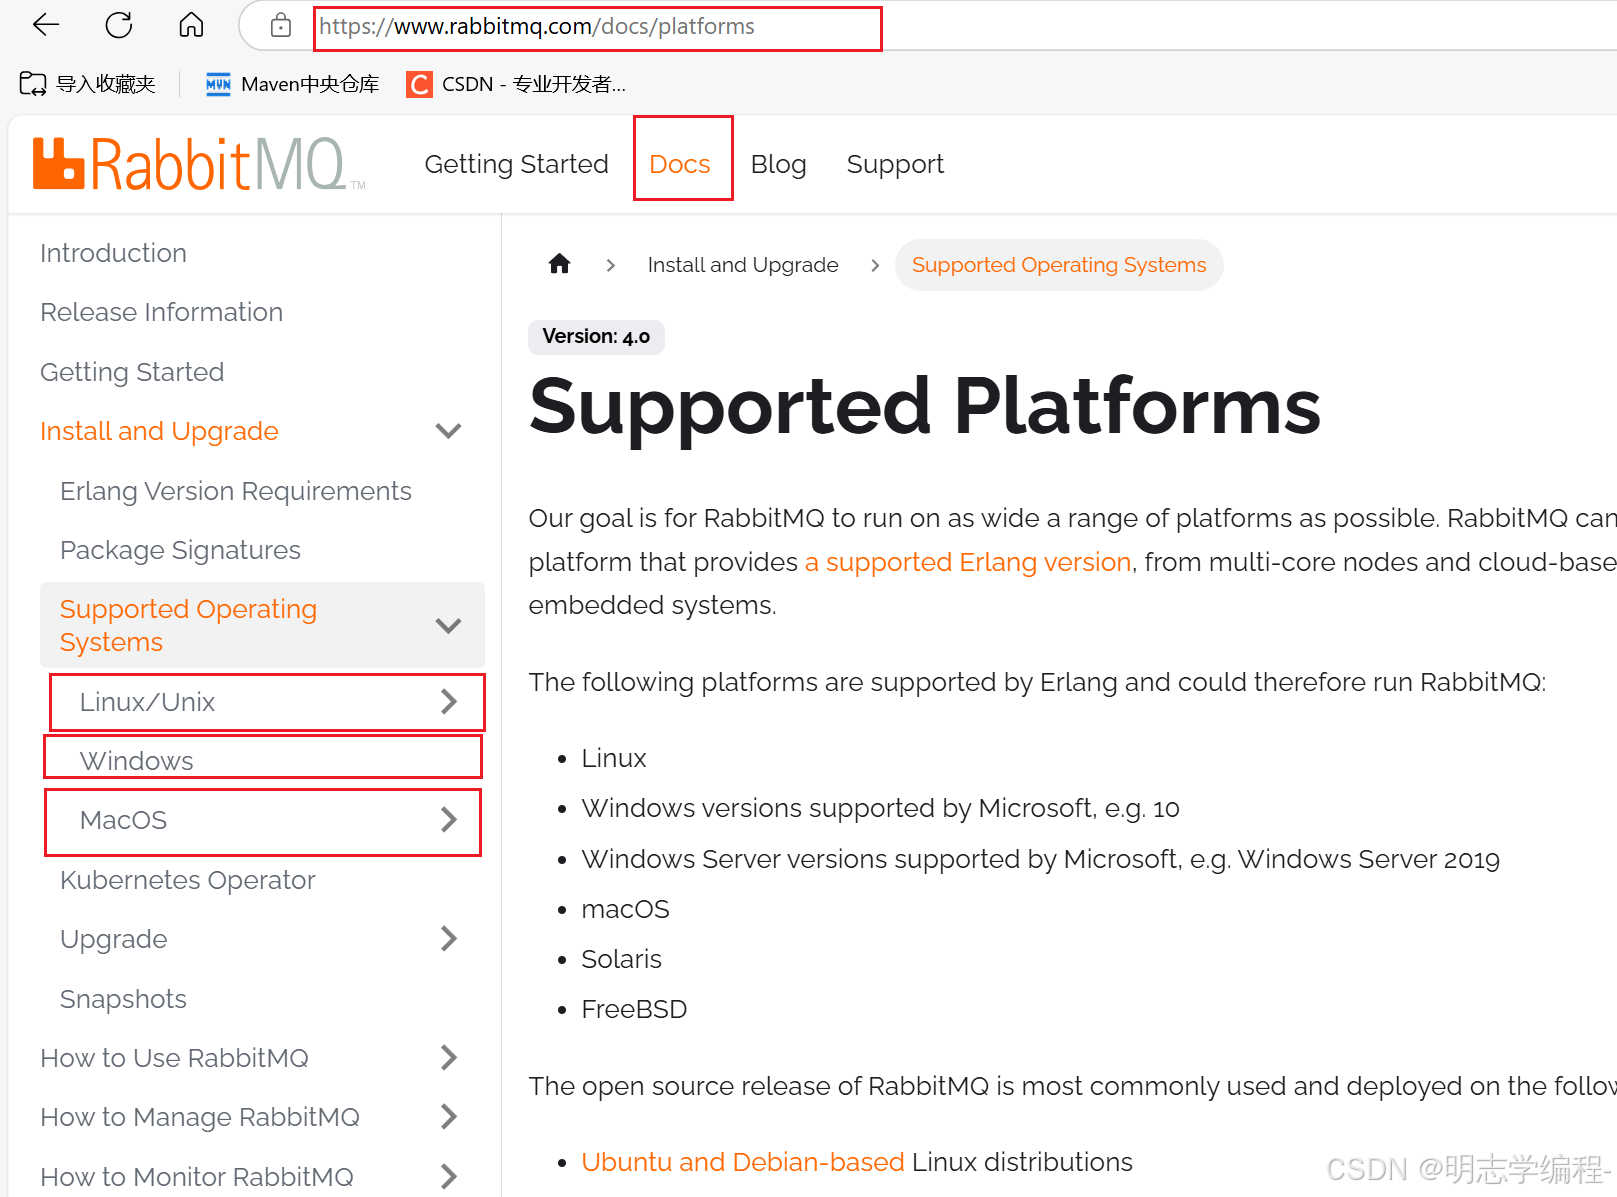Click the 'Linux' bullet in platform list

[614, 758]
